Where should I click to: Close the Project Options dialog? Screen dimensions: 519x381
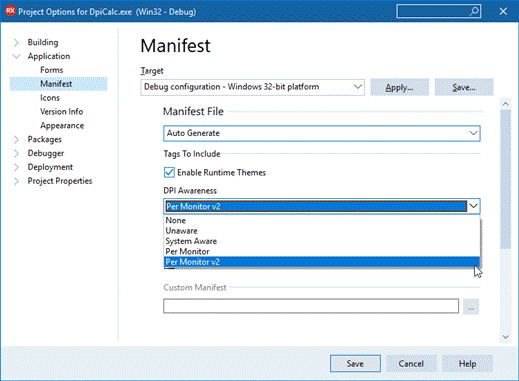[x=503, y=11]
